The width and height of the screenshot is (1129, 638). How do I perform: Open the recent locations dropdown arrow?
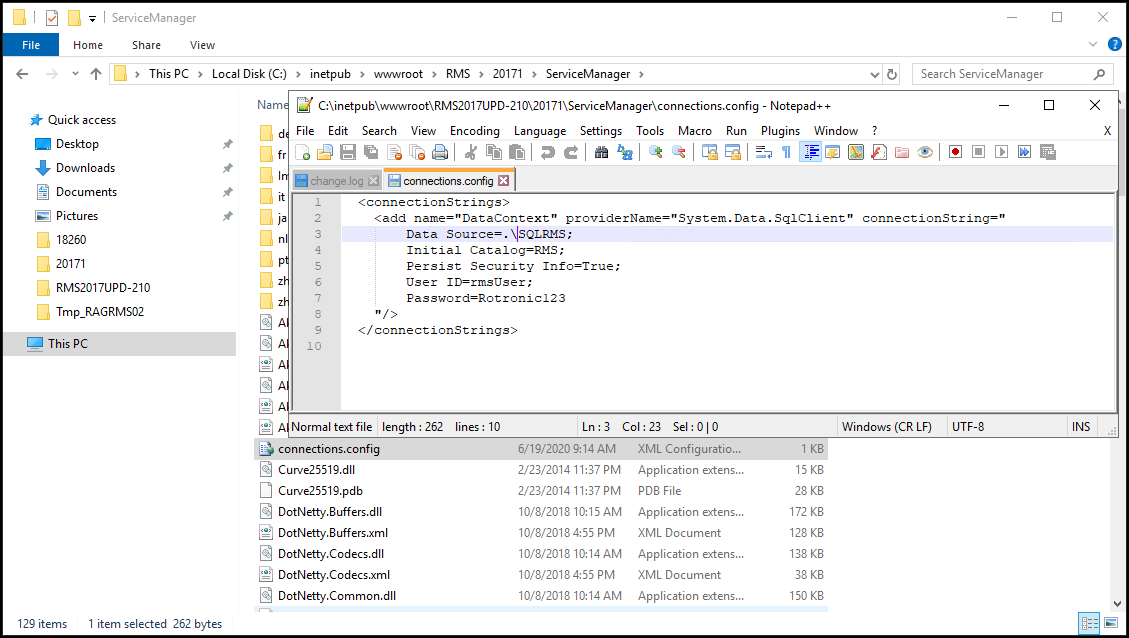pos(75,74)
